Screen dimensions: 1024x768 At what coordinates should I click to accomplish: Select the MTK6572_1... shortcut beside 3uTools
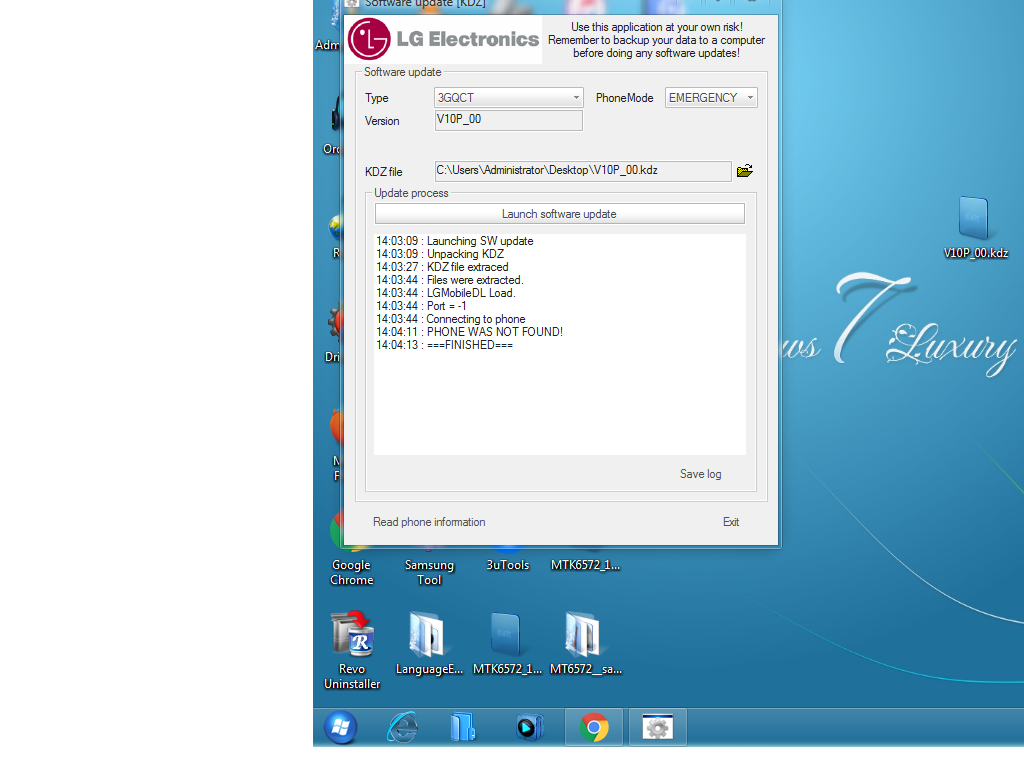tap(585, 560)
